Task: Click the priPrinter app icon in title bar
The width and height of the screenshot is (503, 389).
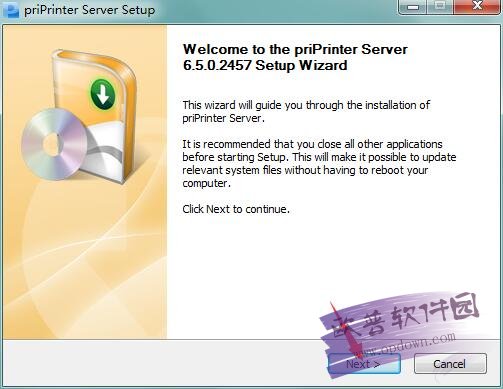Action: (11, 10)
